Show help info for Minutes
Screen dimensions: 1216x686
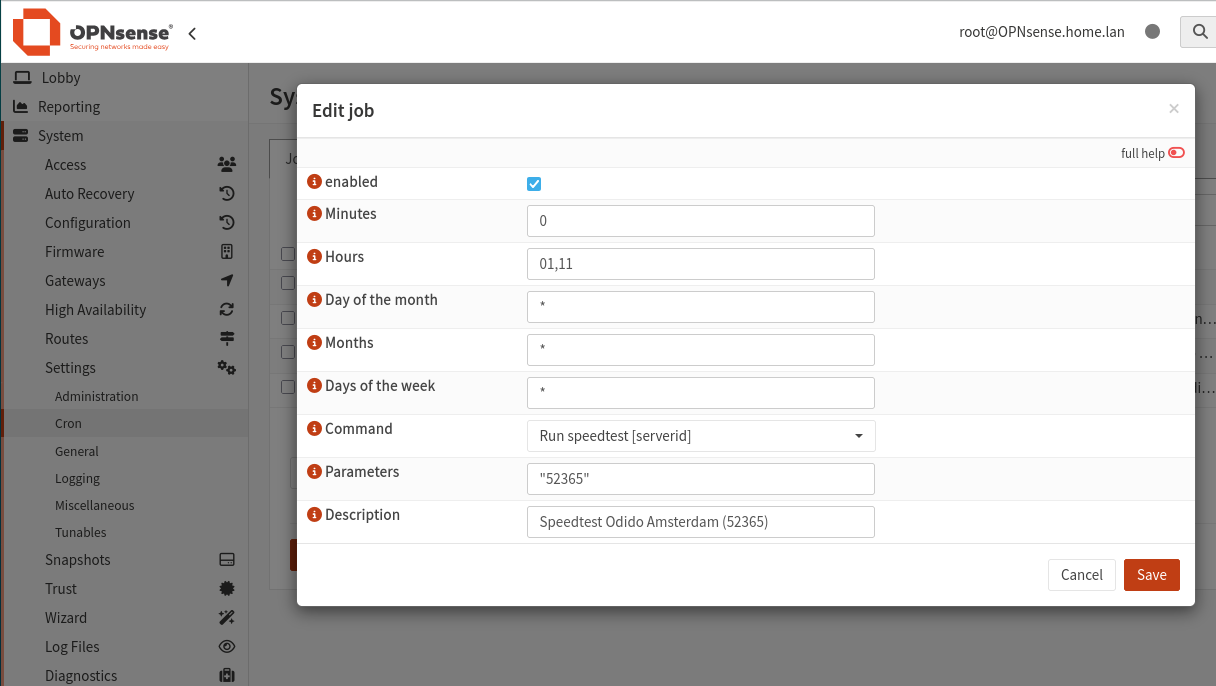point(314,214)
